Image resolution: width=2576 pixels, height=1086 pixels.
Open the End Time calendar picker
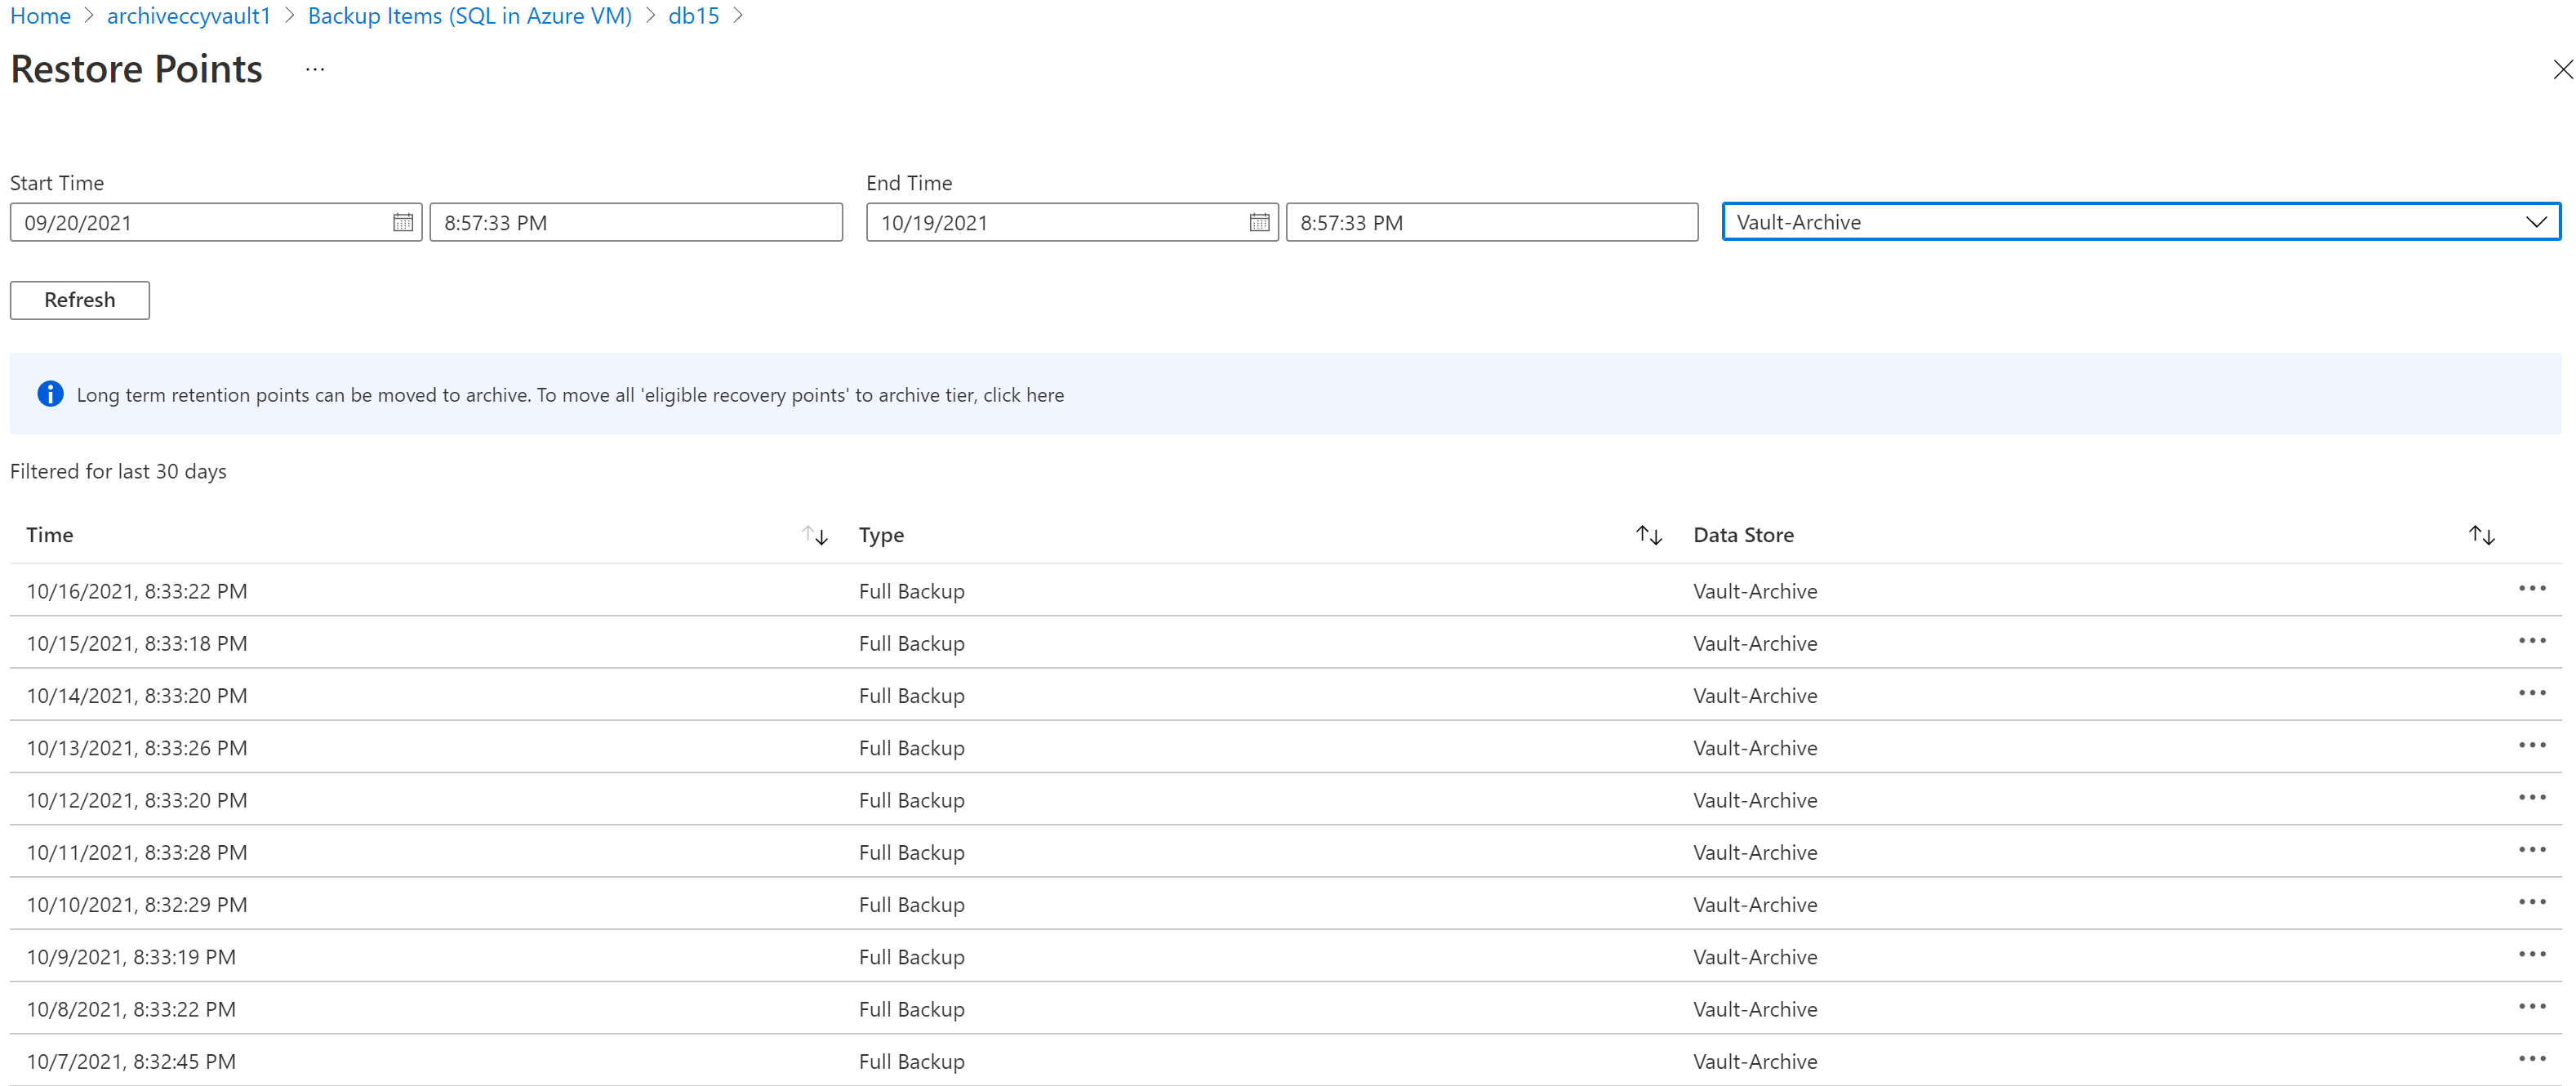tap(1260, 222)
